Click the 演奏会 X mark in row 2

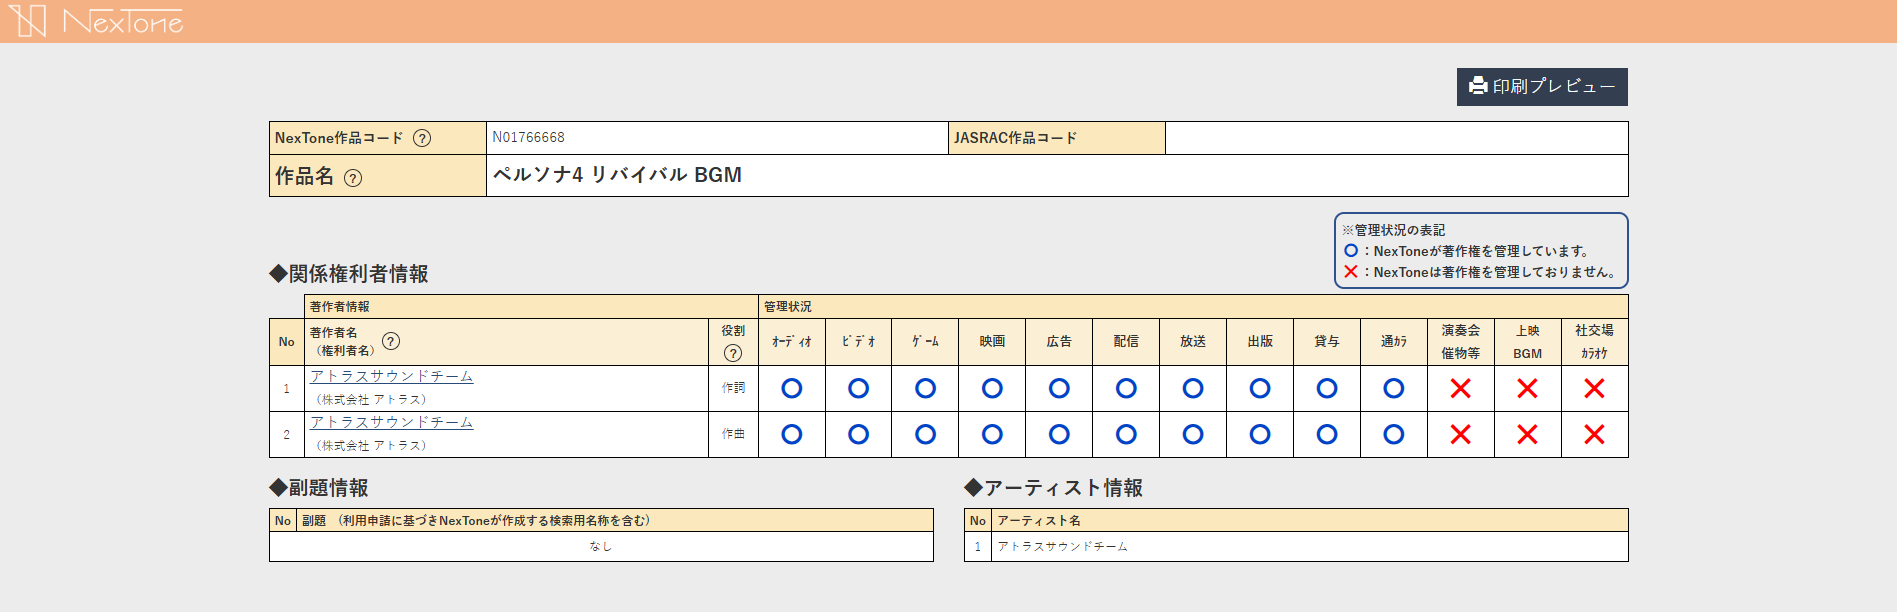tap(1461, 434)
